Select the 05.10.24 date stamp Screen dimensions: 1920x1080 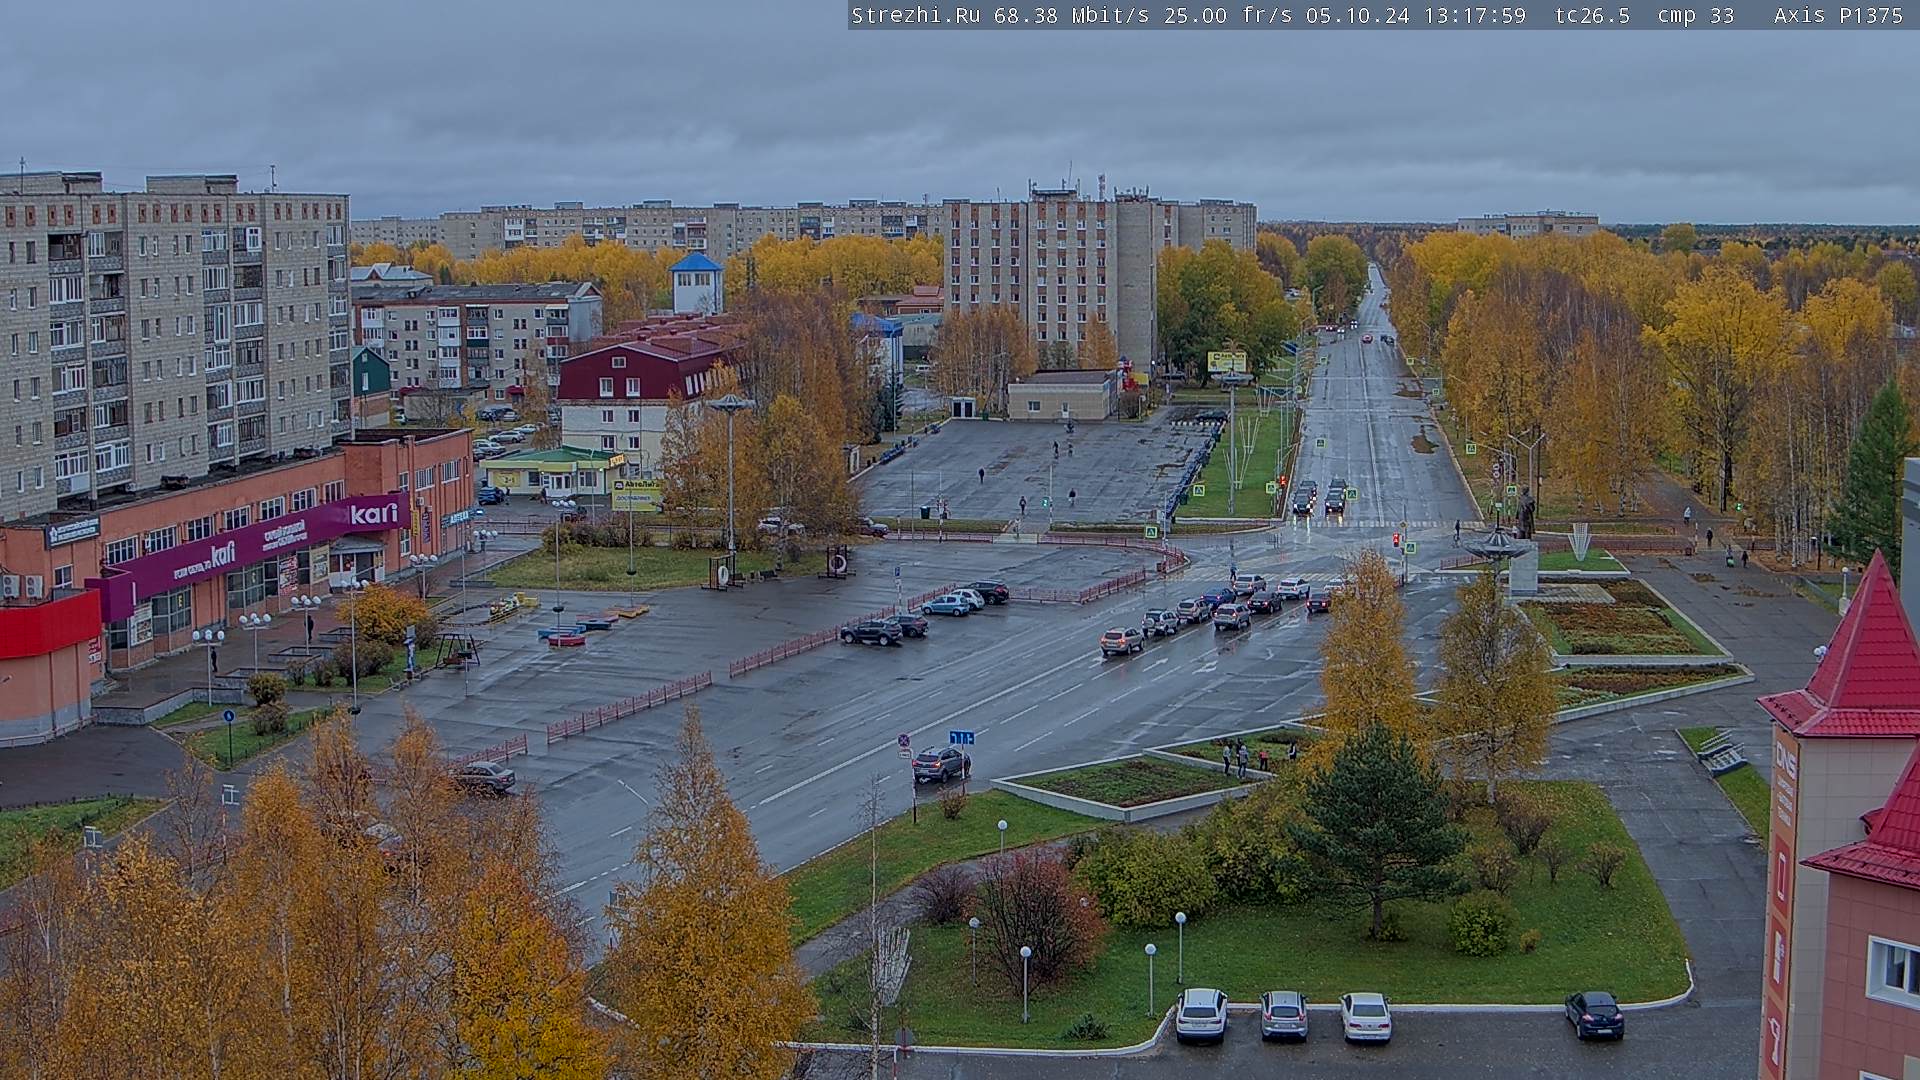click(x=1357, y=15)
